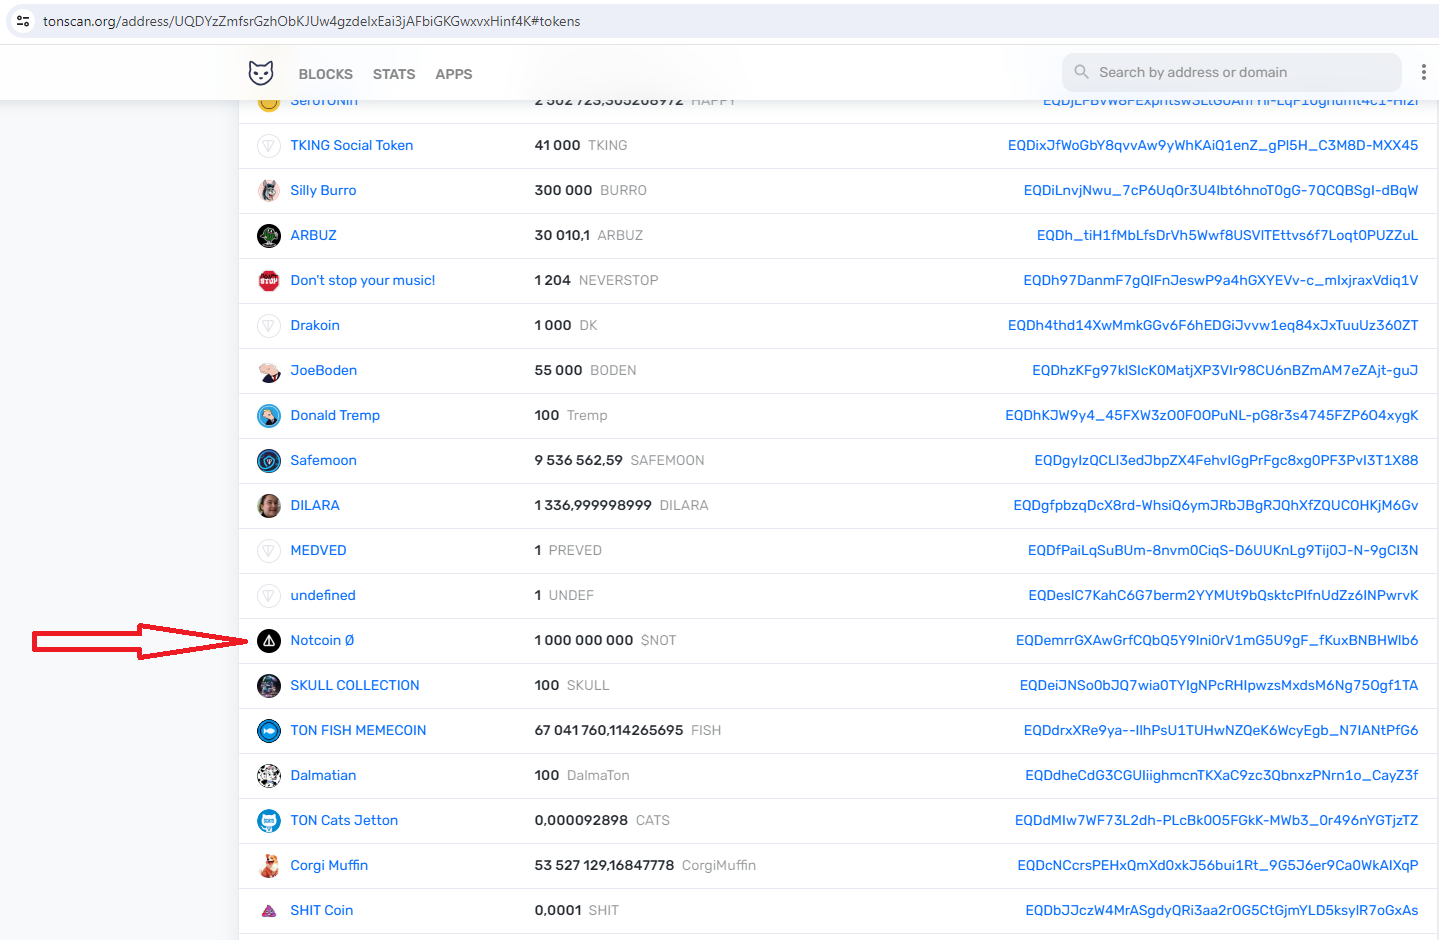Focus the Search by address or domain field
This screenshot has height=940, width=1439.
coord(1232,72)
